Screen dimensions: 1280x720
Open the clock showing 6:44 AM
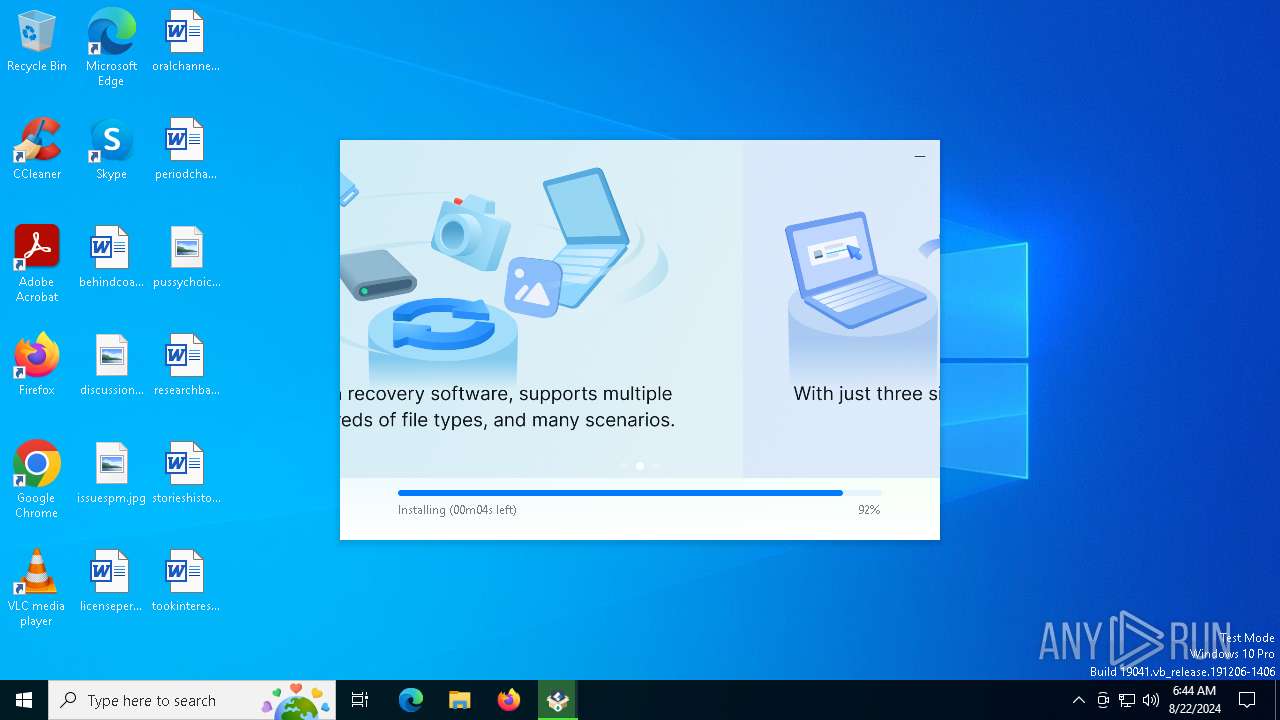coord(1195,700)
